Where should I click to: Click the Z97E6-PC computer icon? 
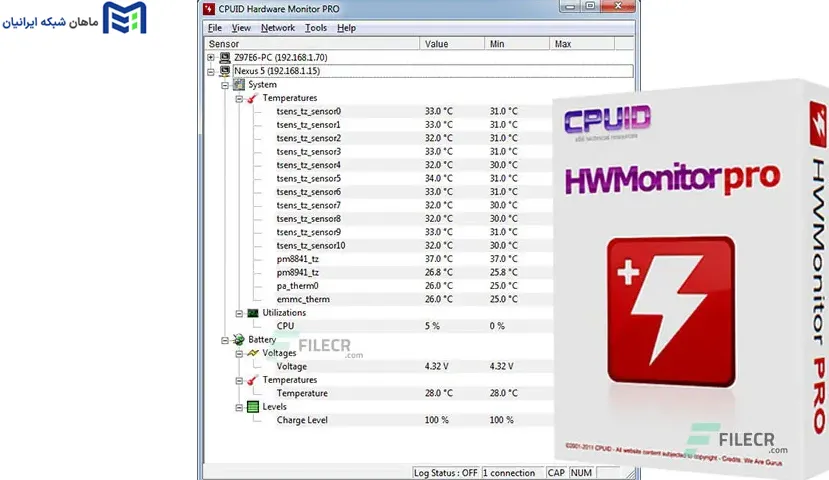(x=225, y=57)
